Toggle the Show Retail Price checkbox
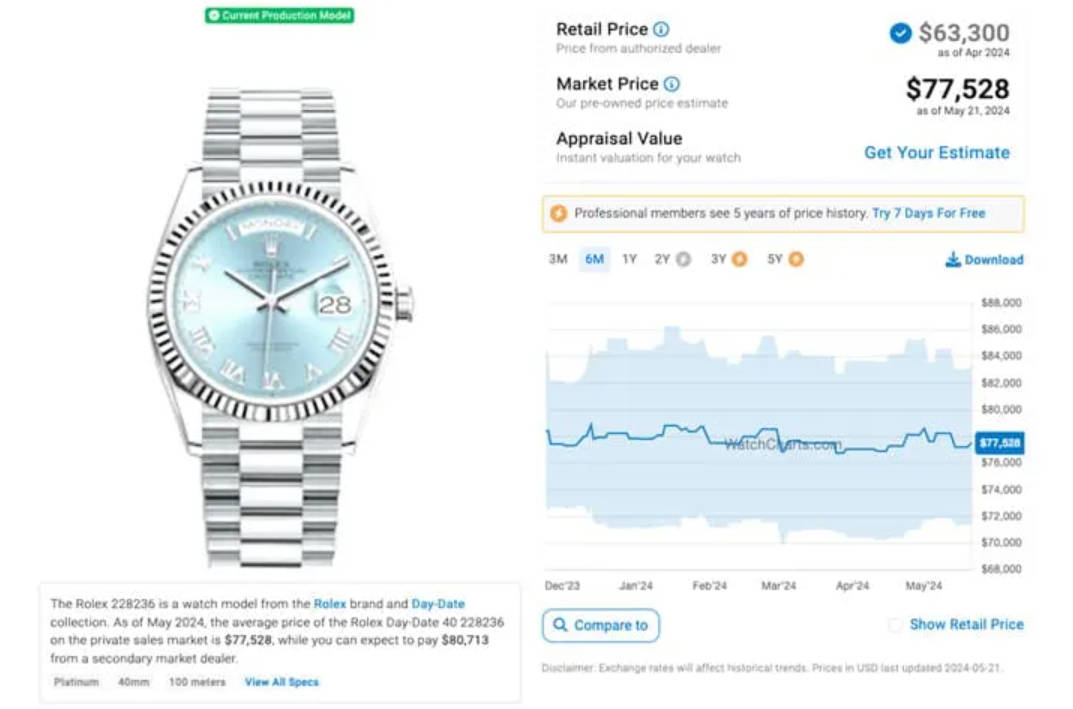The height and width of the screenshot is (709, 1073). pyautogui.click(x=895, y=625)
